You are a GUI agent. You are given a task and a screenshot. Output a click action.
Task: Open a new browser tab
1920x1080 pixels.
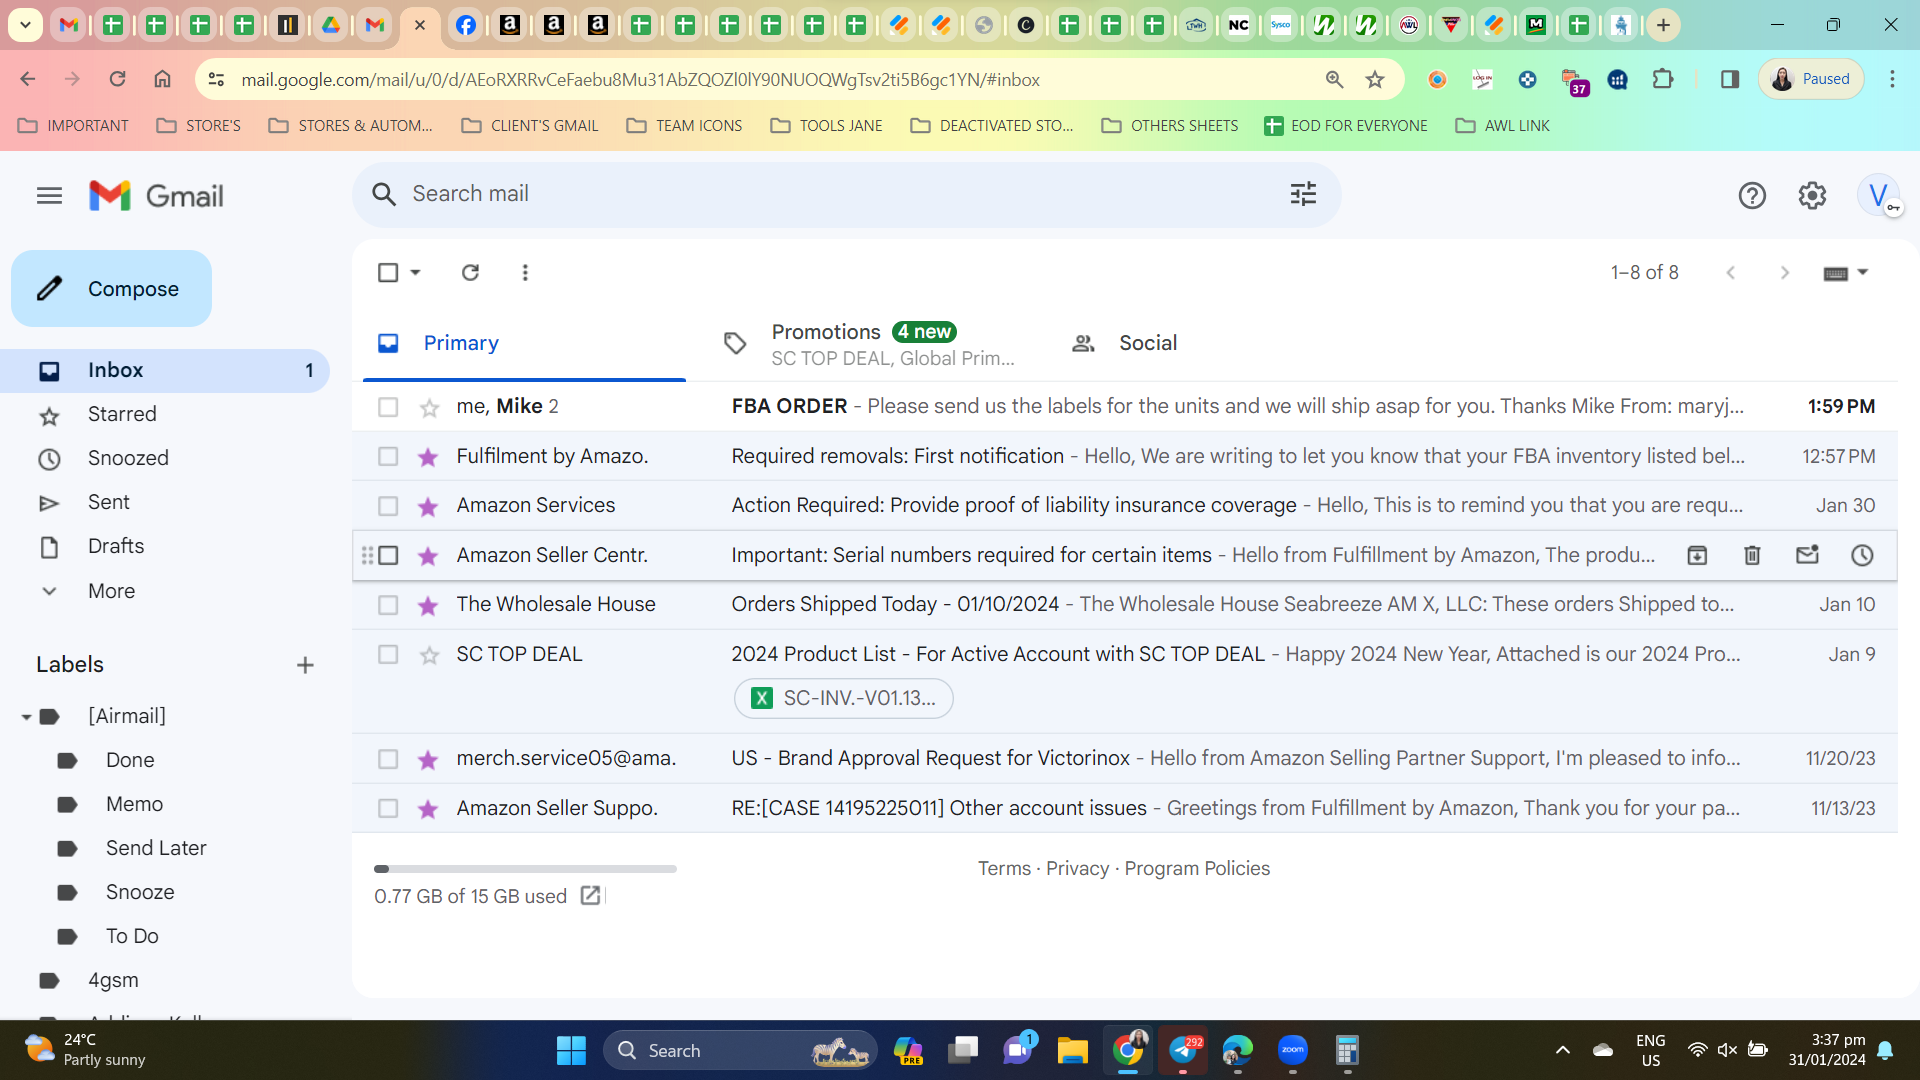click(1663, 25)
